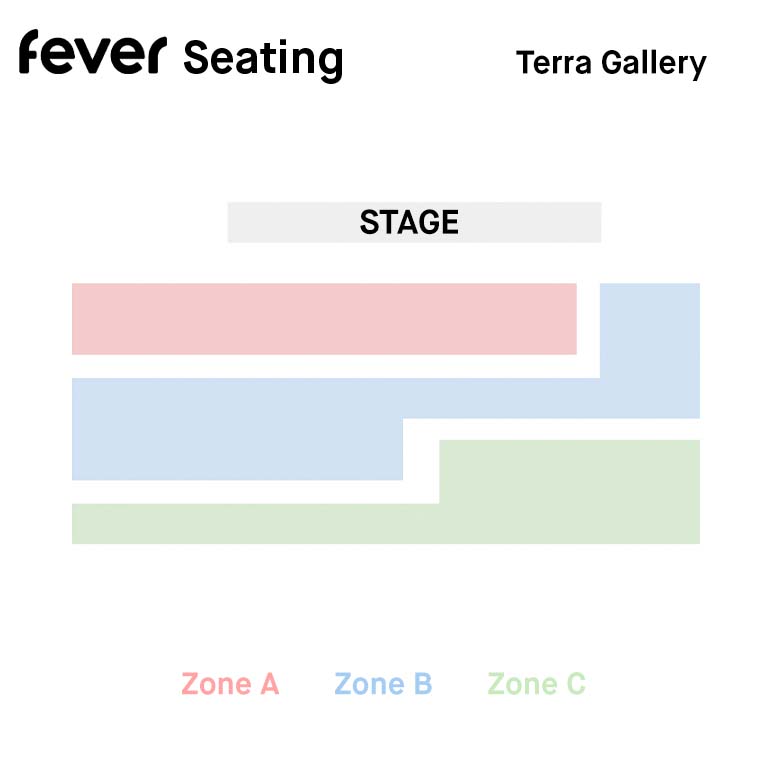The image size is (768, 768).
Task: Click the Zone A legend label
Action: (230, 684)
